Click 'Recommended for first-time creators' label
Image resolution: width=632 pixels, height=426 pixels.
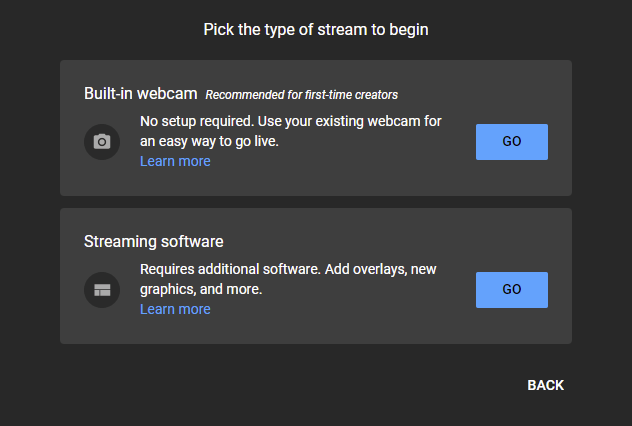pos(301,95)
